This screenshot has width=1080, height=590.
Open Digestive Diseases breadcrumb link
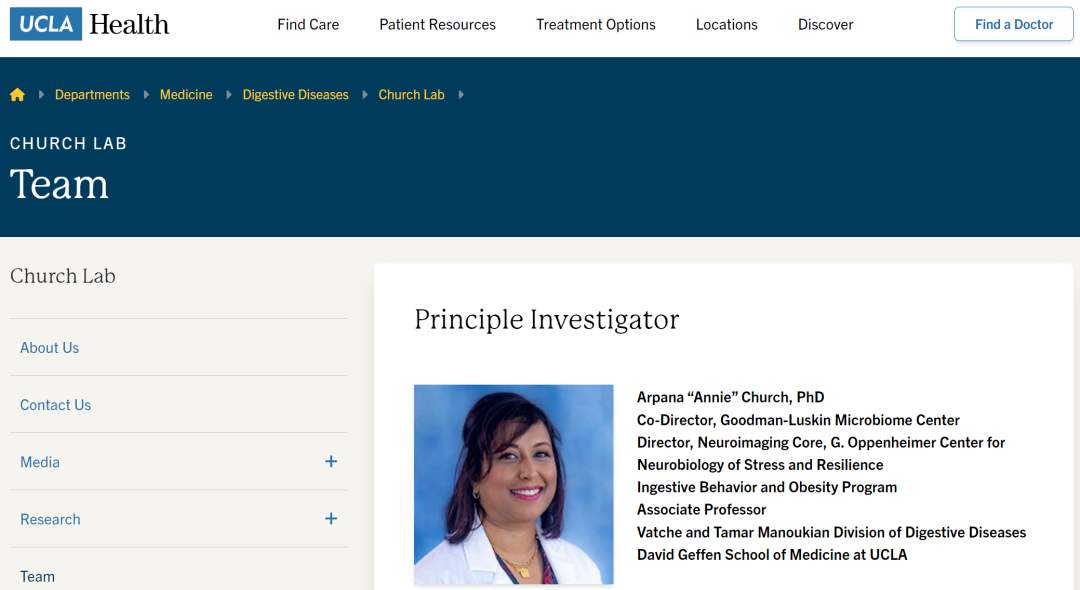295,95
